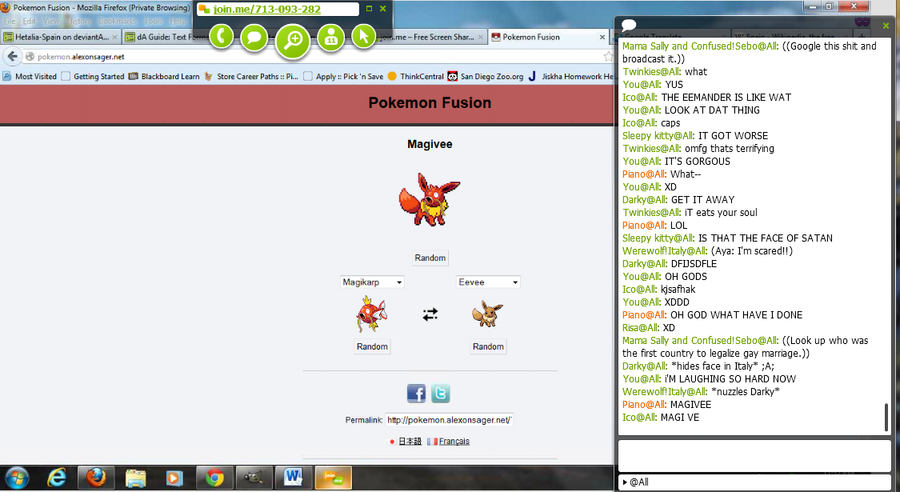Click the join.me phone call icon
The height and width of the screenshot is (492, 900).
[221, 37]
